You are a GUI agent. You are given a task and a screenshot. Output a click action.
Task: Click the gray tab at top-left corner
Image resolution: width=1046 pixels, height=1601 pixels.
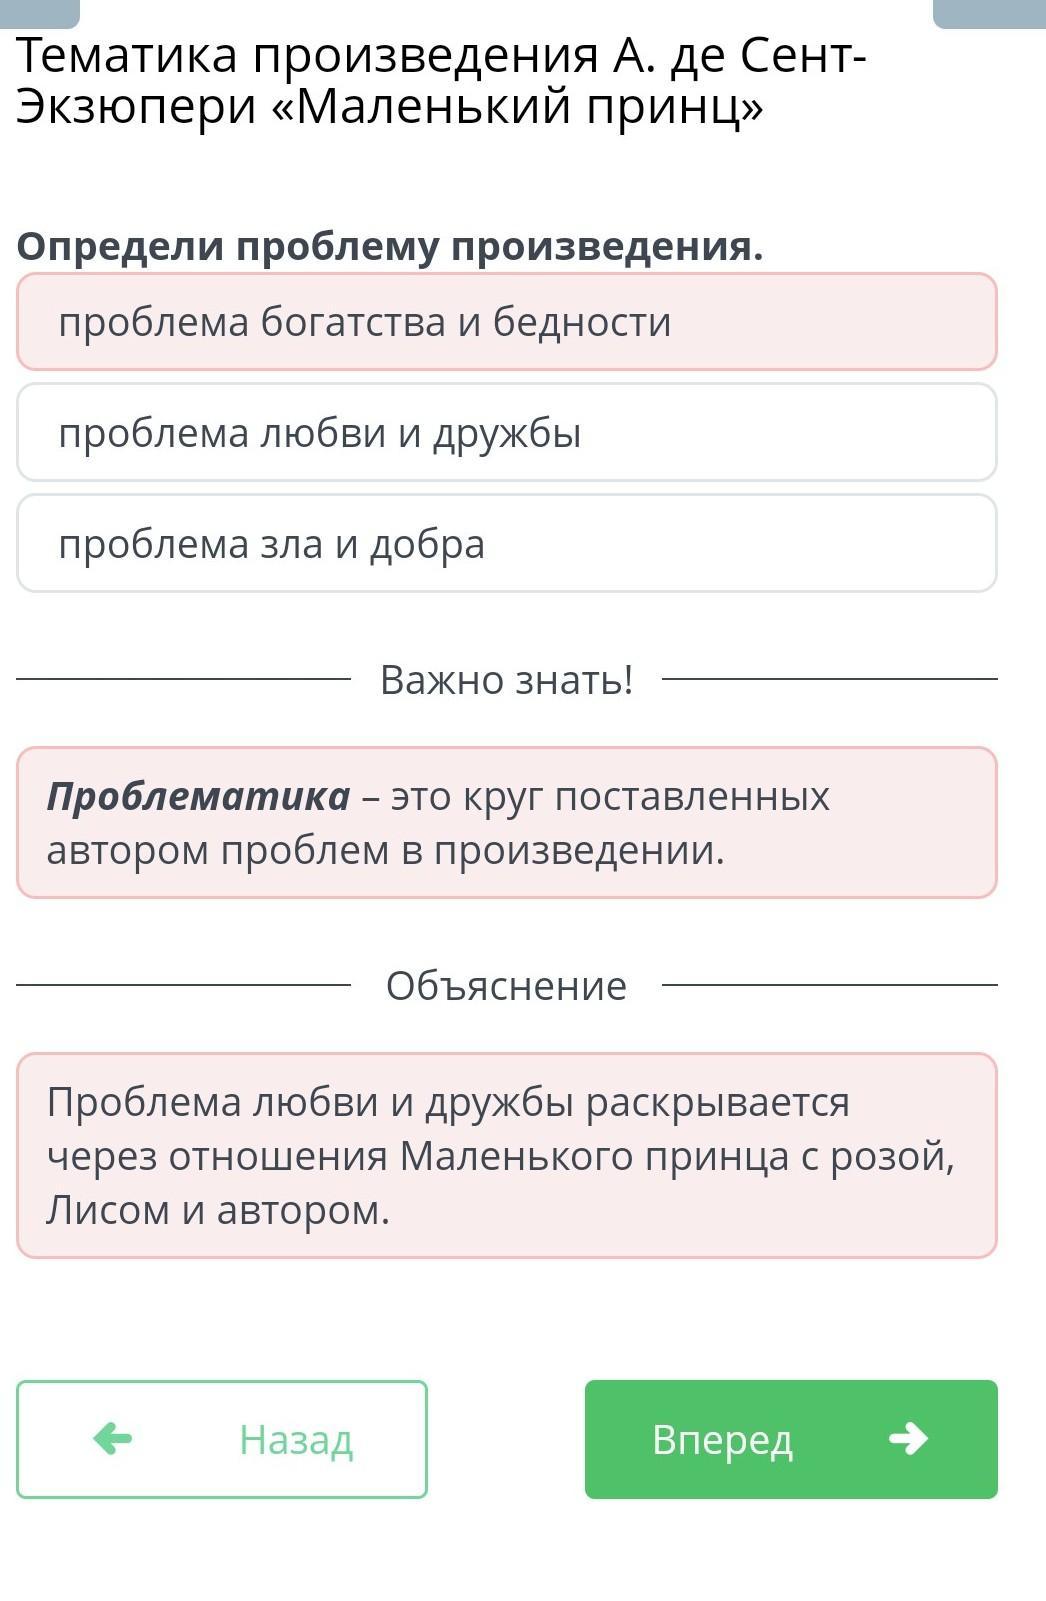click(40, 12)
